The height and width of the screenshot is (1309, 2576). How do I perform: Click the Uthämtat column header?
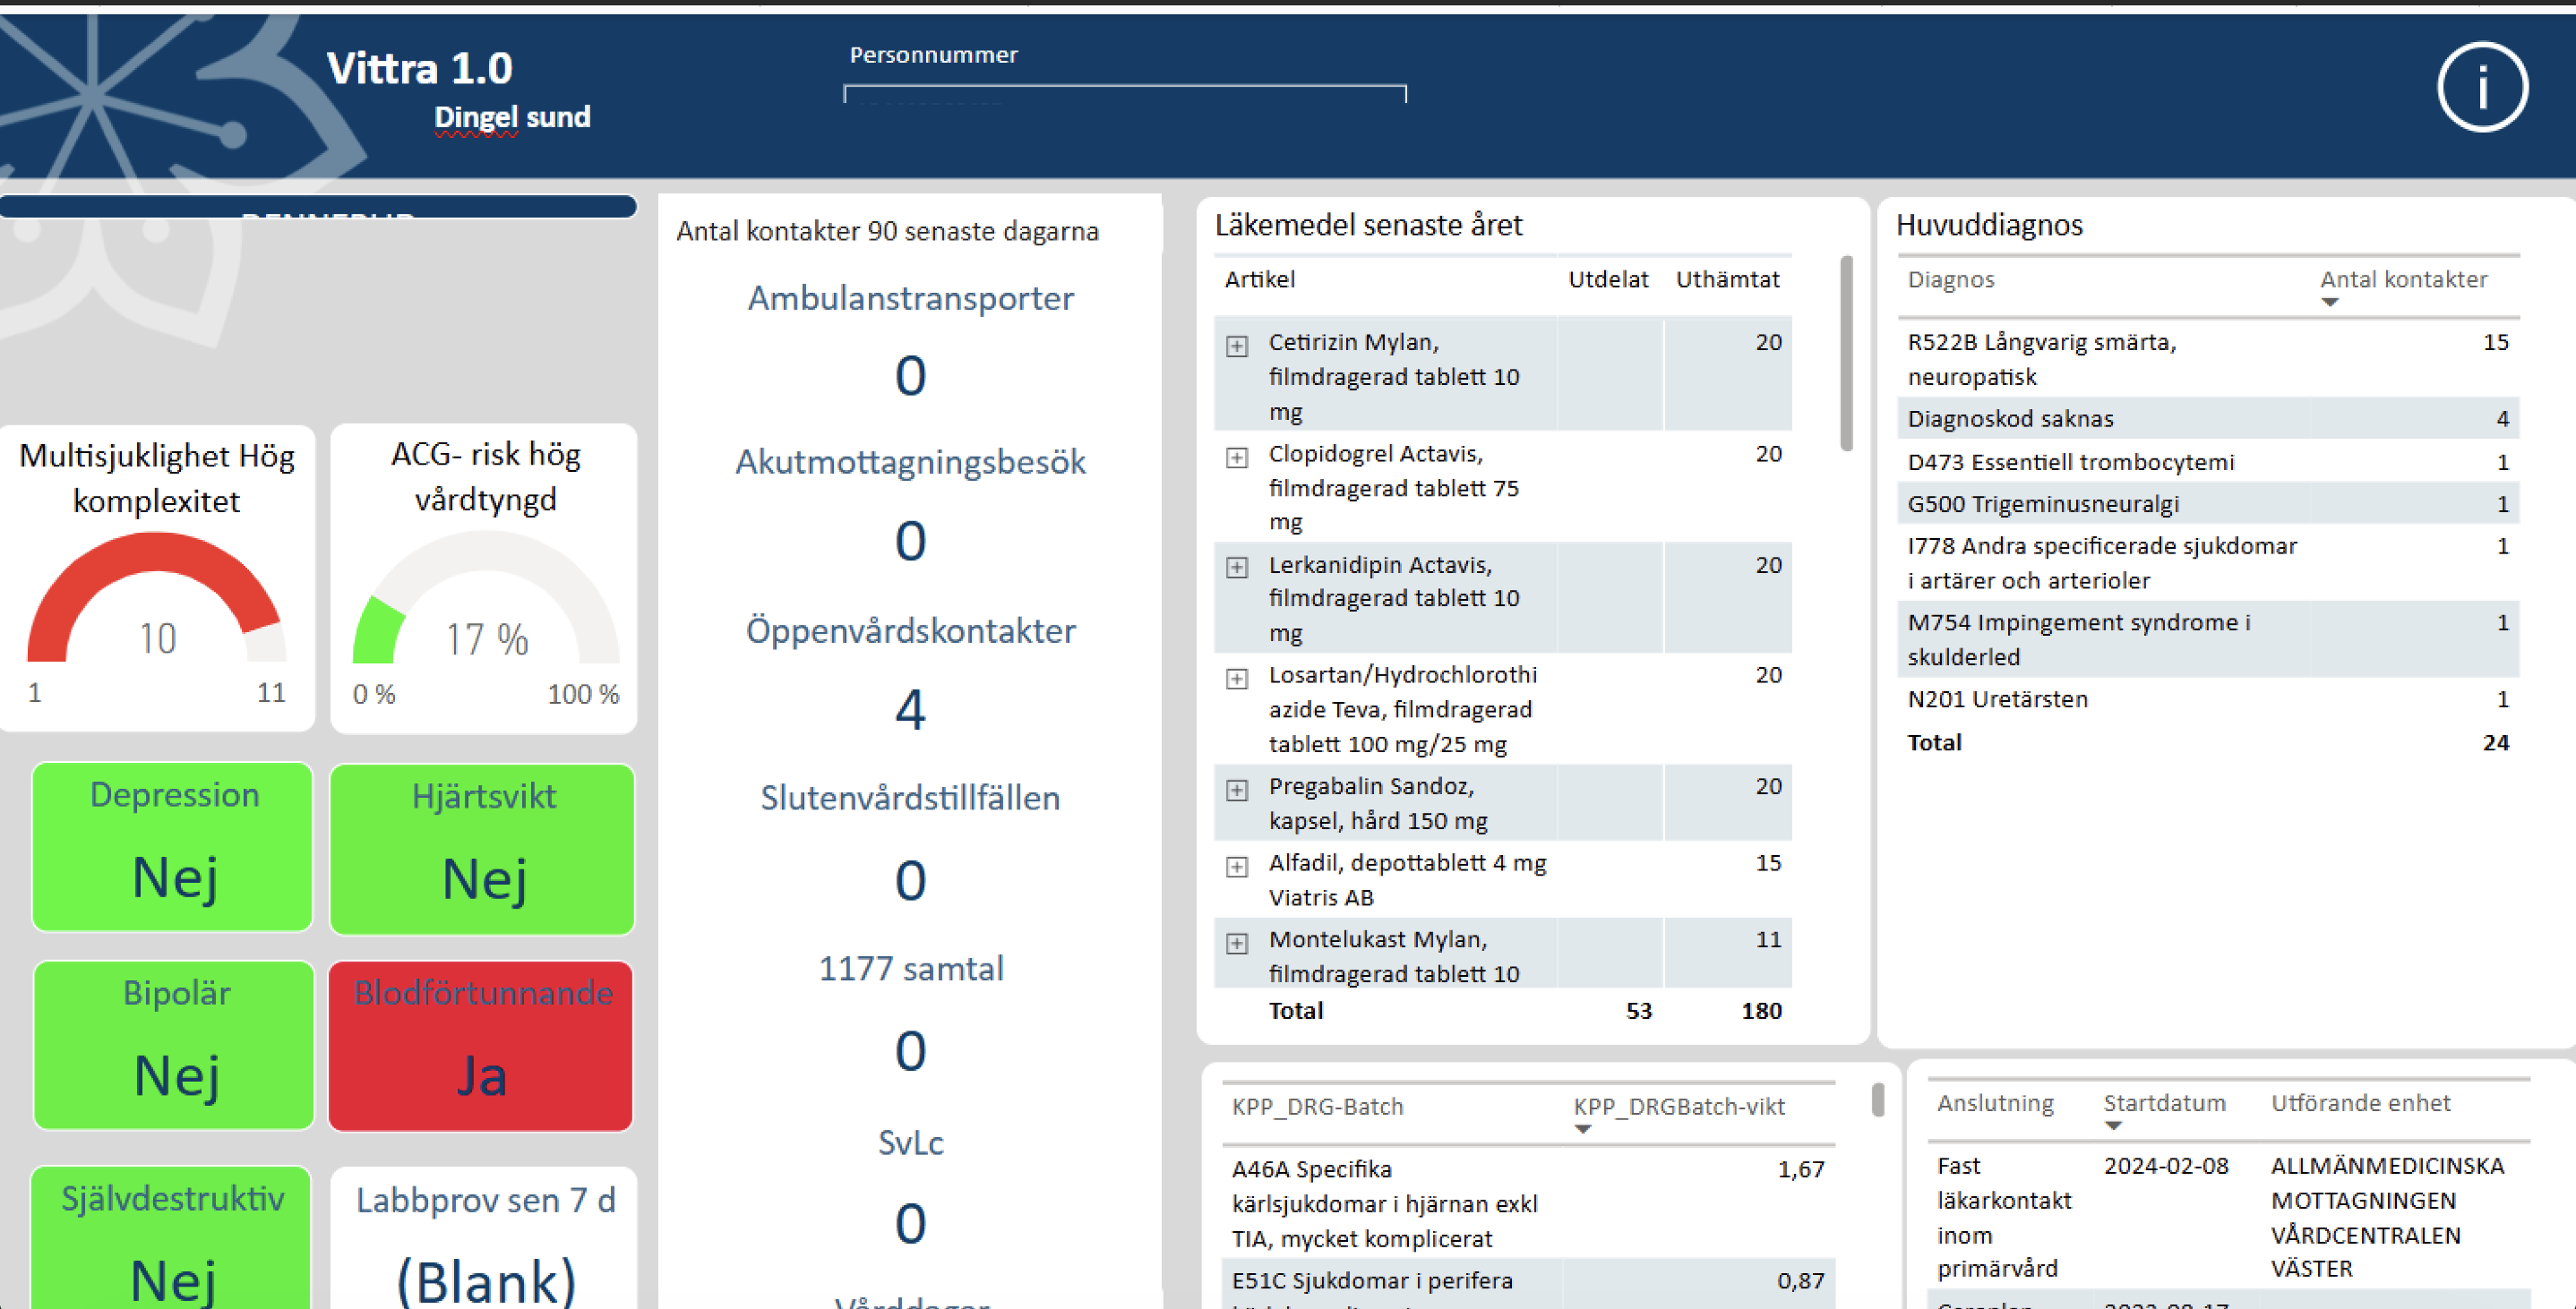coord(1727,280)
